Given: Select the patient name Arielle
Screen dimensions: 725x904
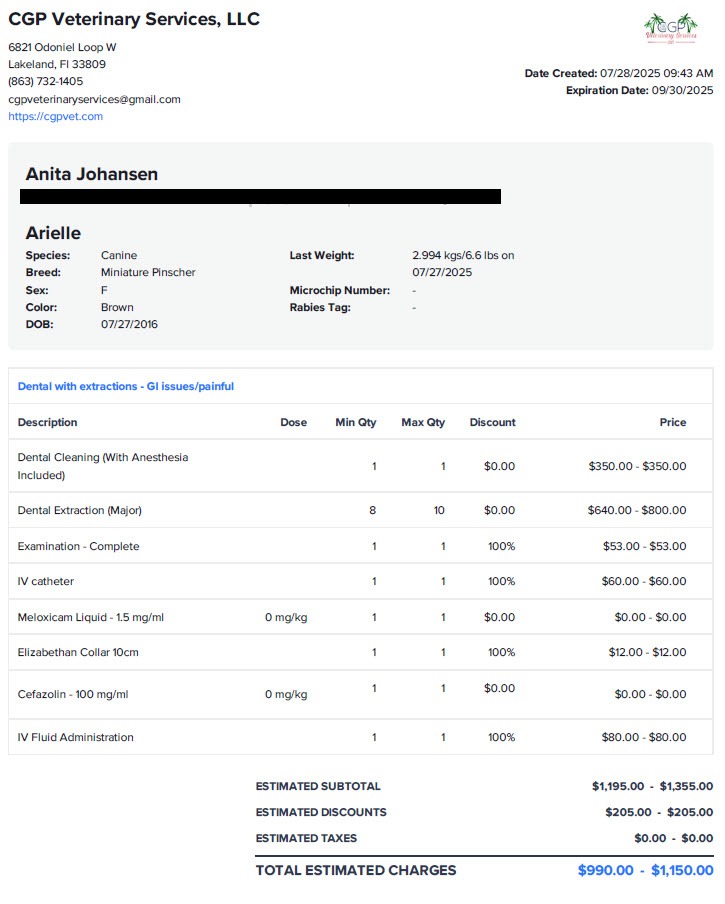Looking at the screenshot, I should [x=53, y=233].
